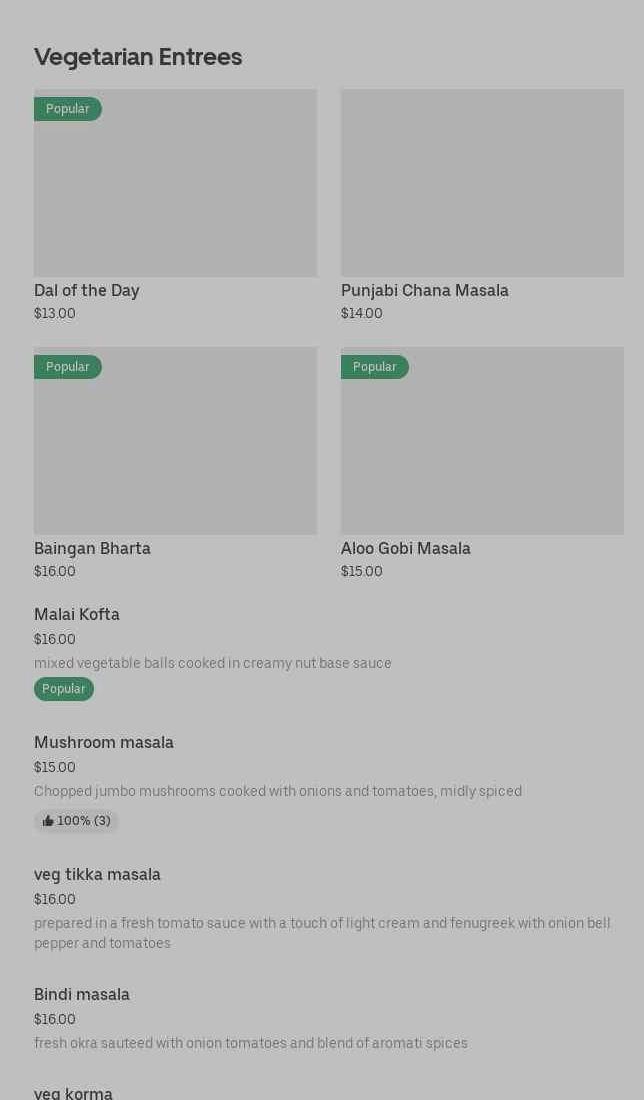
Task: Click the Baingan Bharta name
Action: click(x=92, y=549)
